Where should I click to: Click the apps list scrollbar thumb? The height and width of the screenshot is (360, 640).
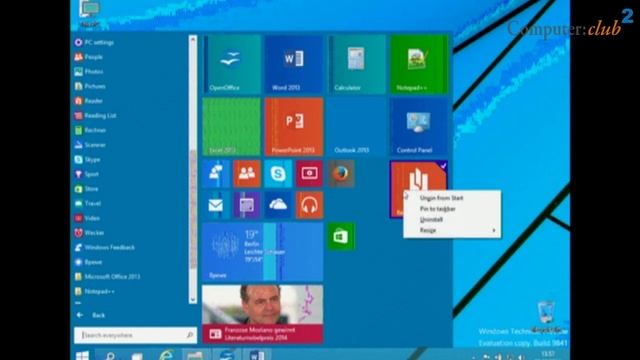click(193, 210)
